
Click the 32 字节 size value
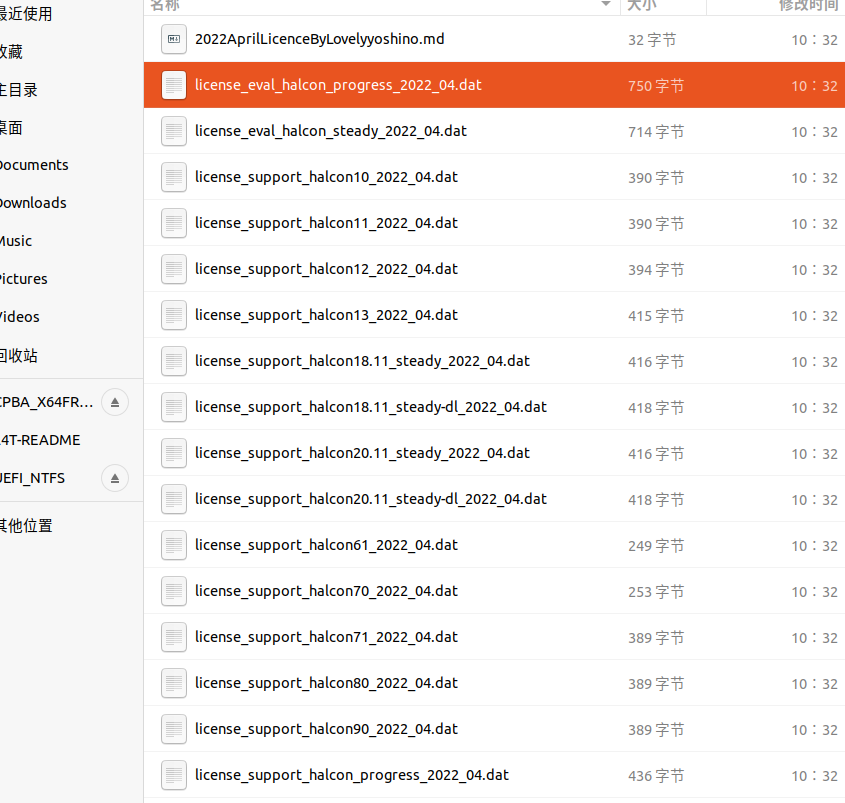[652, 40]
